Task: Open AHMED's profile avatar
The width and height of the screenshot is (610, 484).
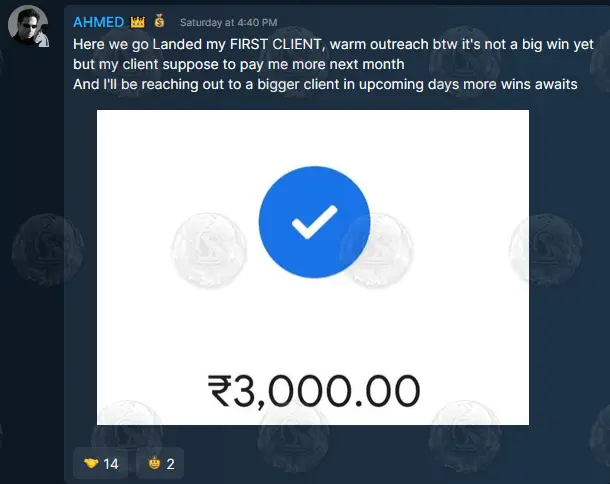Action: (x=28, y=26)
